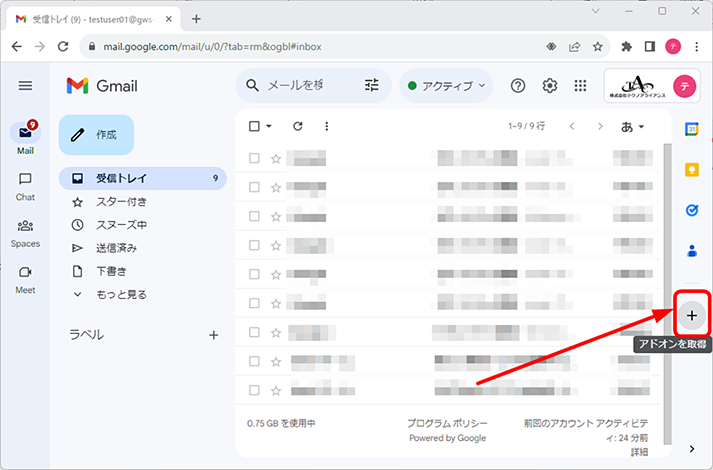The width and height of the screenshot is (713, 470).
Task: Toggle the select-all checkbox in toolbar
Action: point(254,126)
